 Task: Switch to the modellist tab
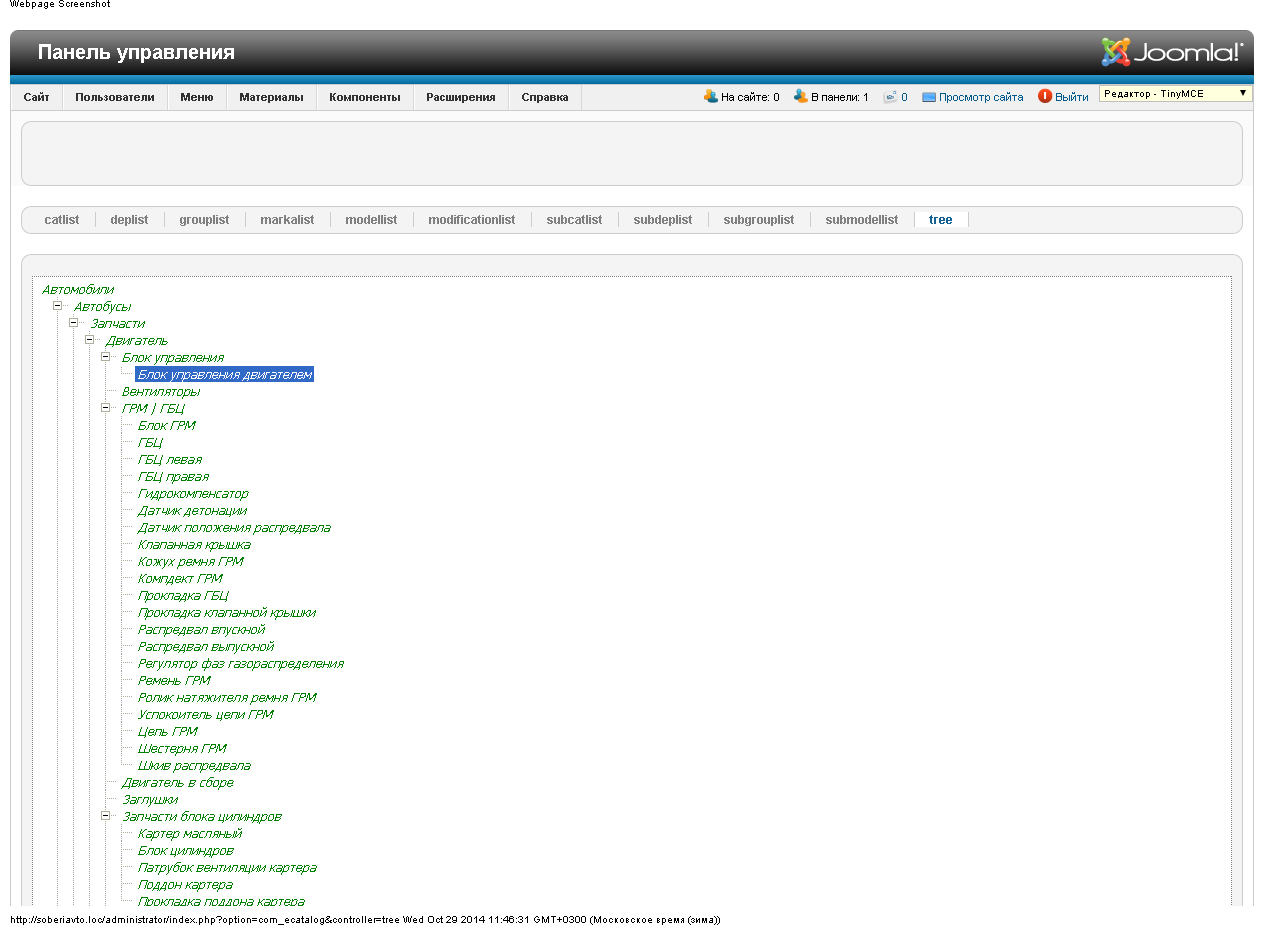click(x=371, y=220)
